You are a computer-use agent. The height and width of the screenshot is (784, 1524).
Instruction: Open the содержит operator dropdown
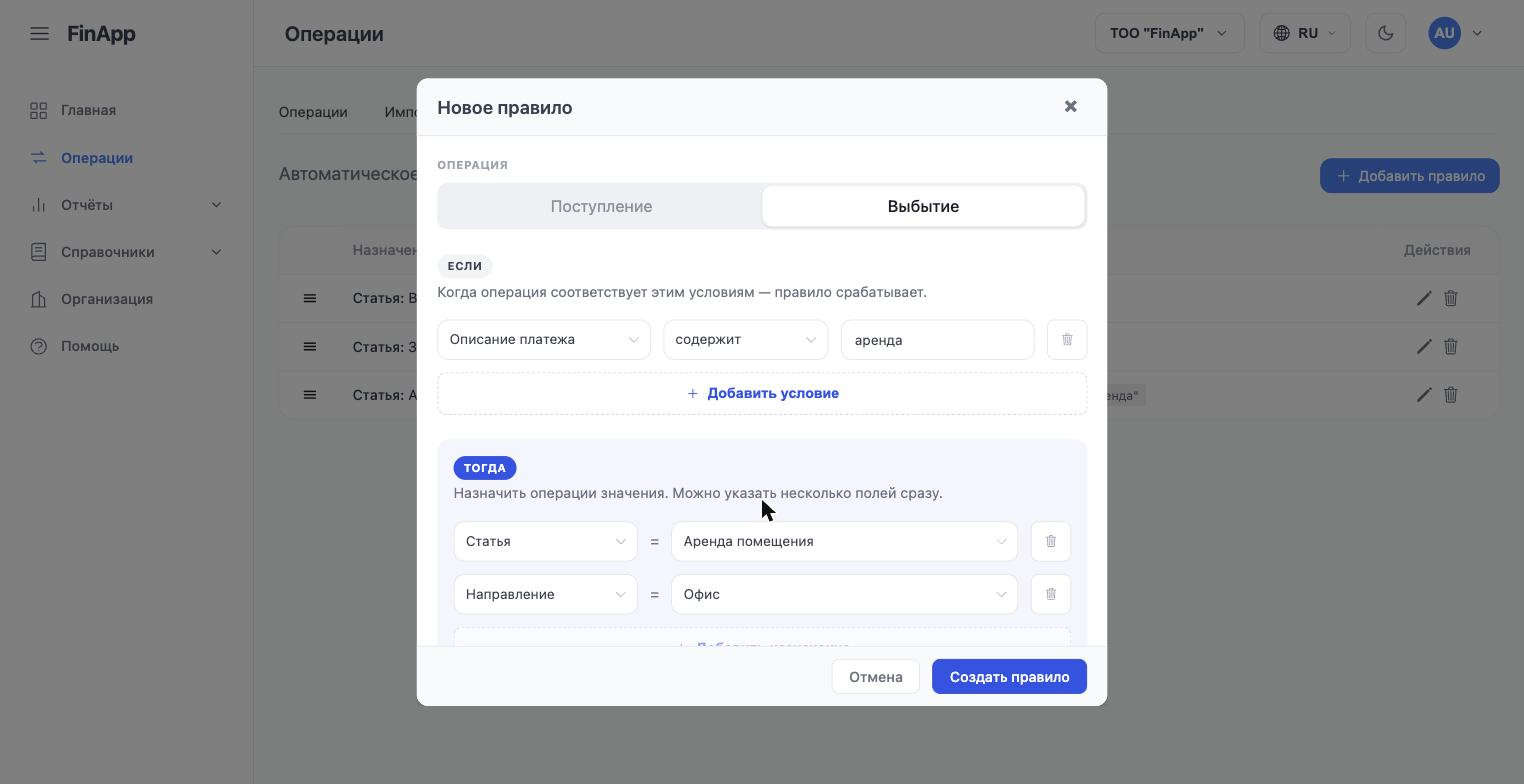(746, 340)
